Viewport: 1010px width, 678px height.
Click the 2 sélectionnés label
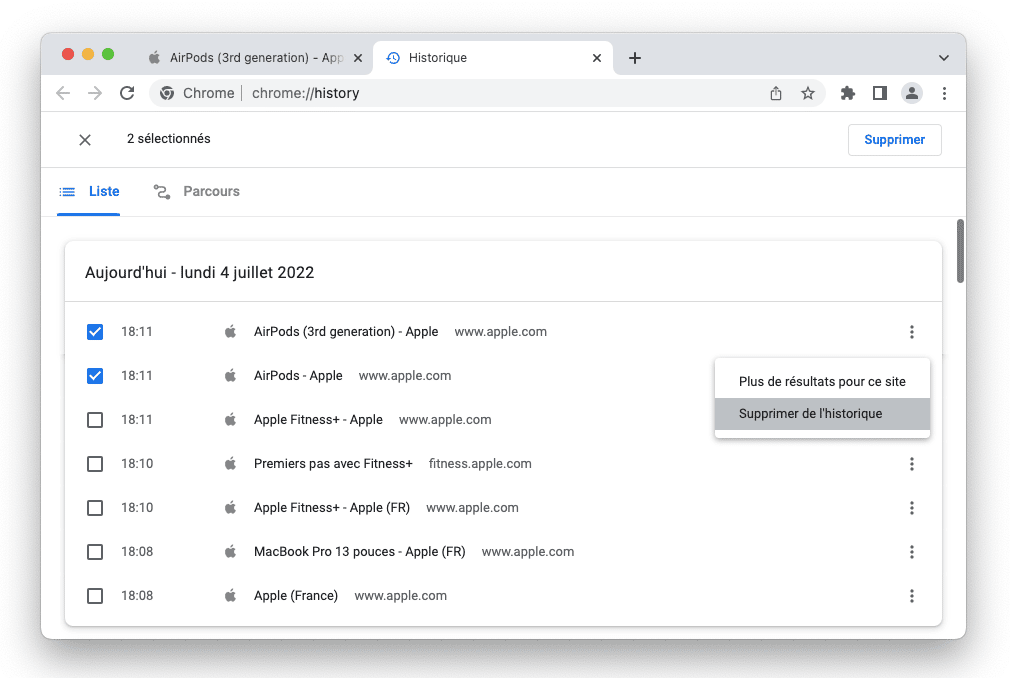(x=169, y=139)
